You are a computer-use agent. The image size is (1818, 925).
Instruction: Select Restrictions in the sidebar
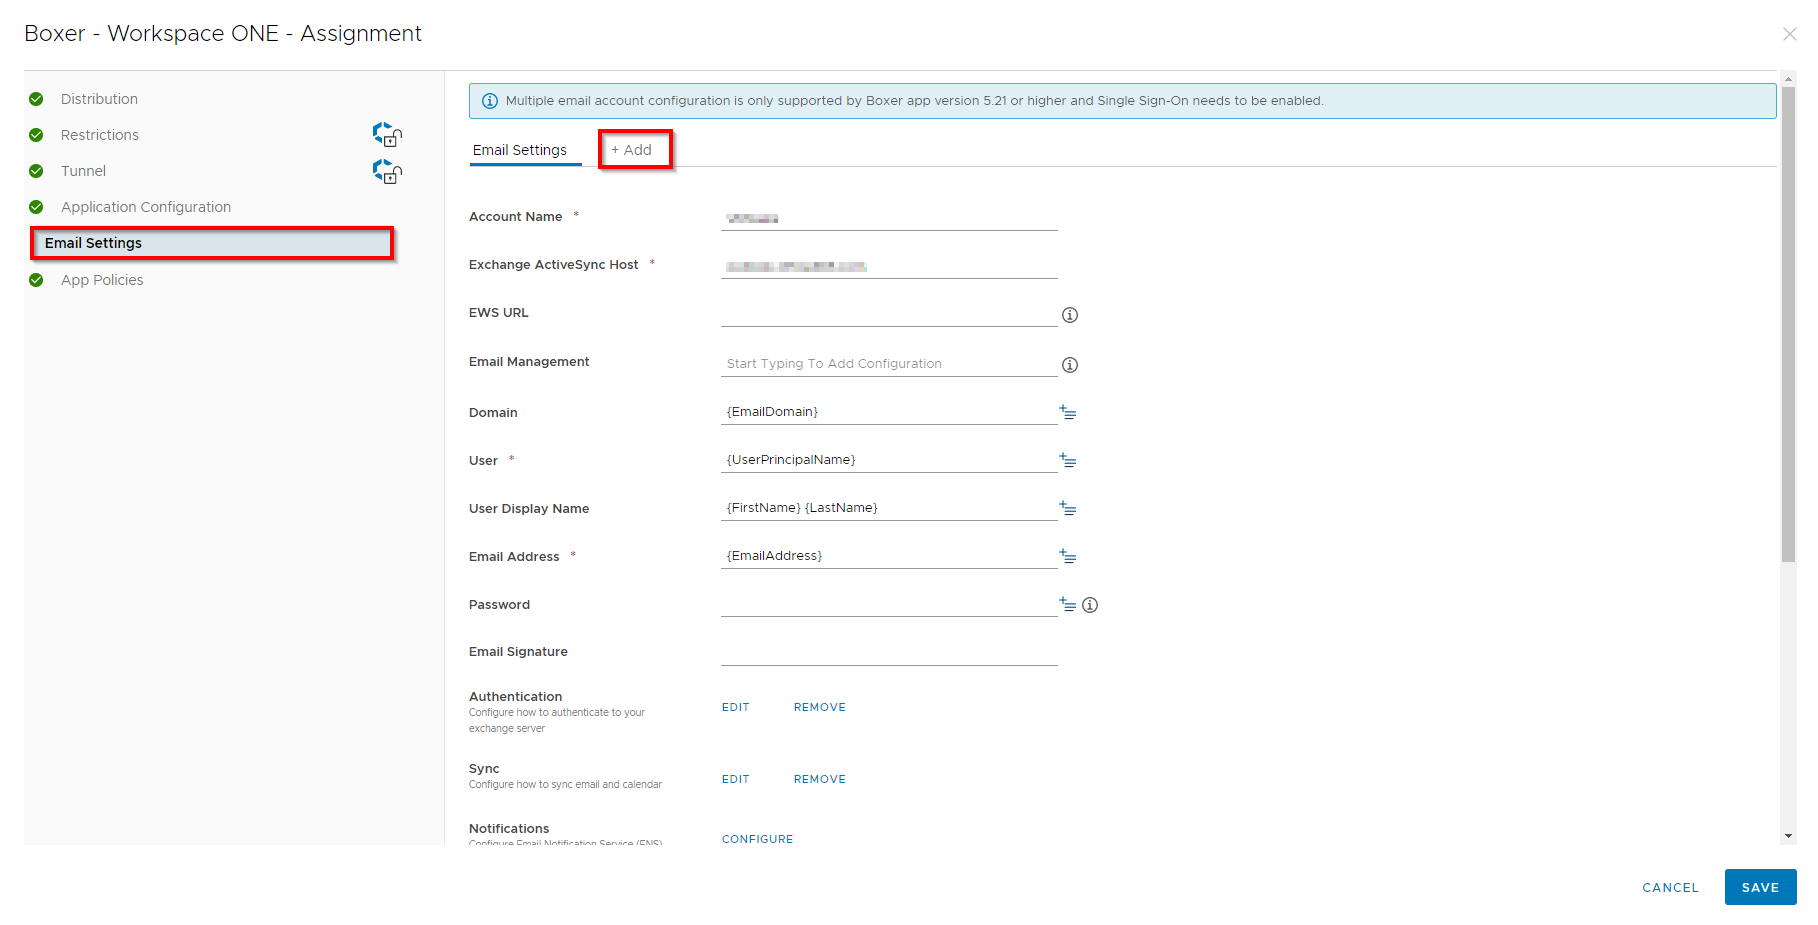(x=100, y=135)
